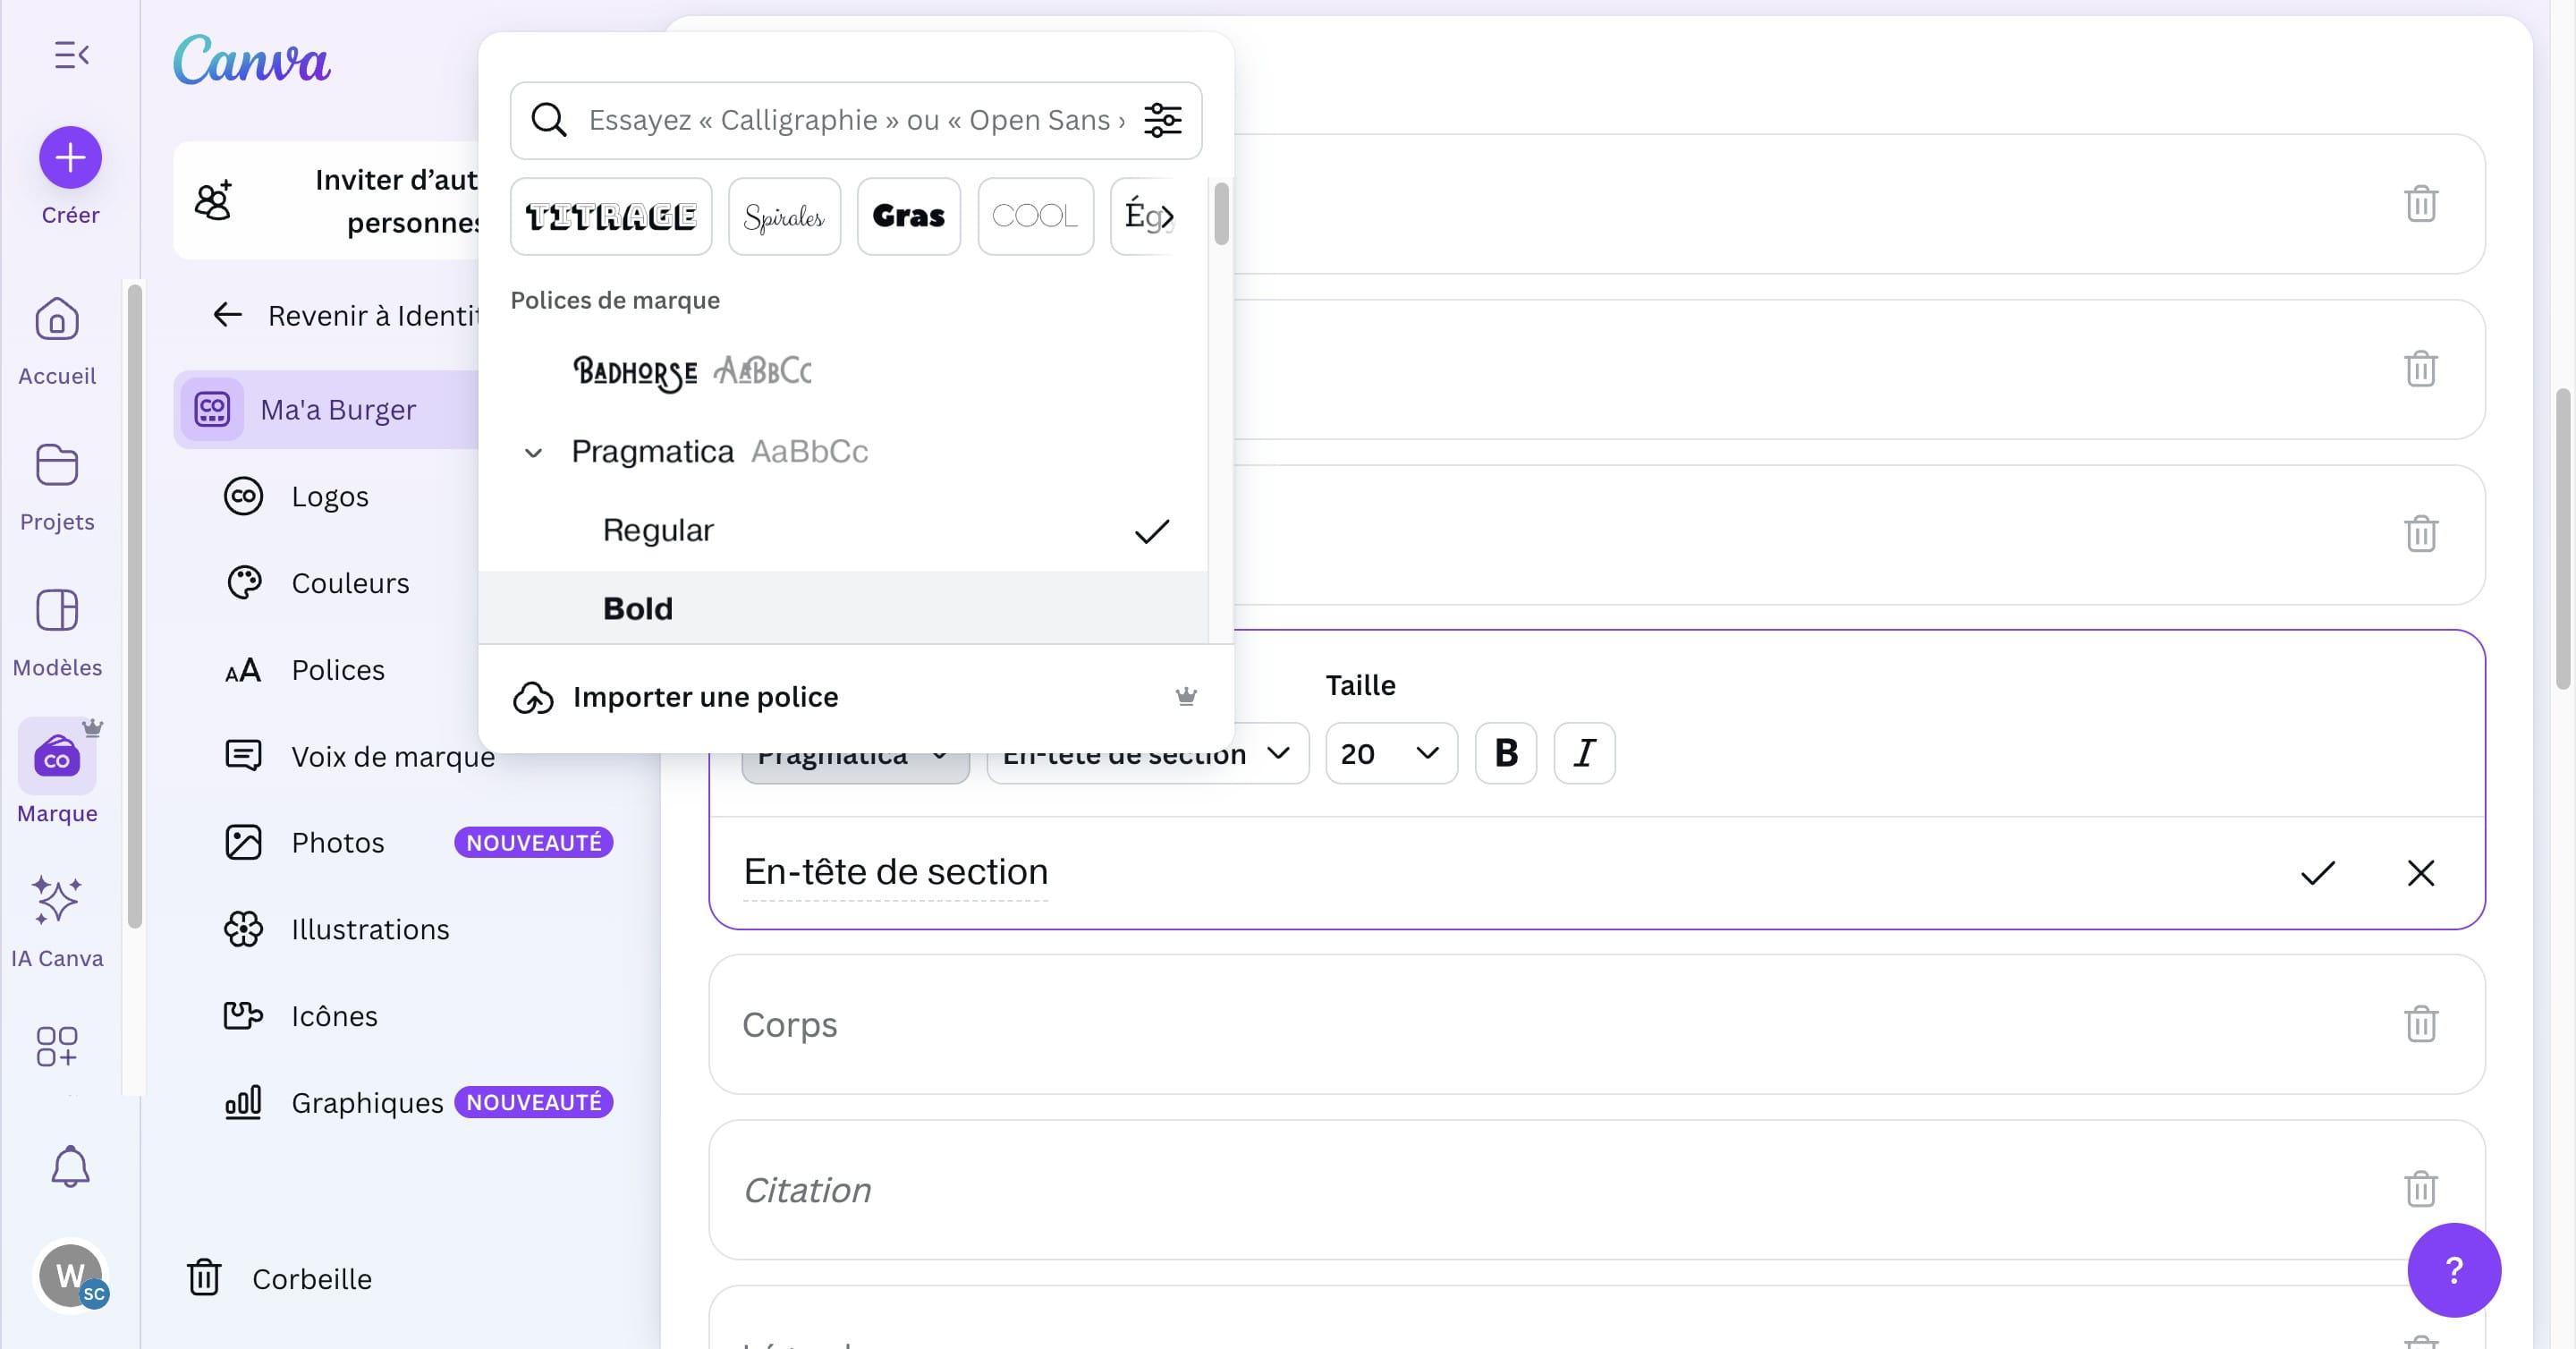Viewport: 2576px width, 1349px height.
Task: Click Importer une police
Action: [705, 697]
